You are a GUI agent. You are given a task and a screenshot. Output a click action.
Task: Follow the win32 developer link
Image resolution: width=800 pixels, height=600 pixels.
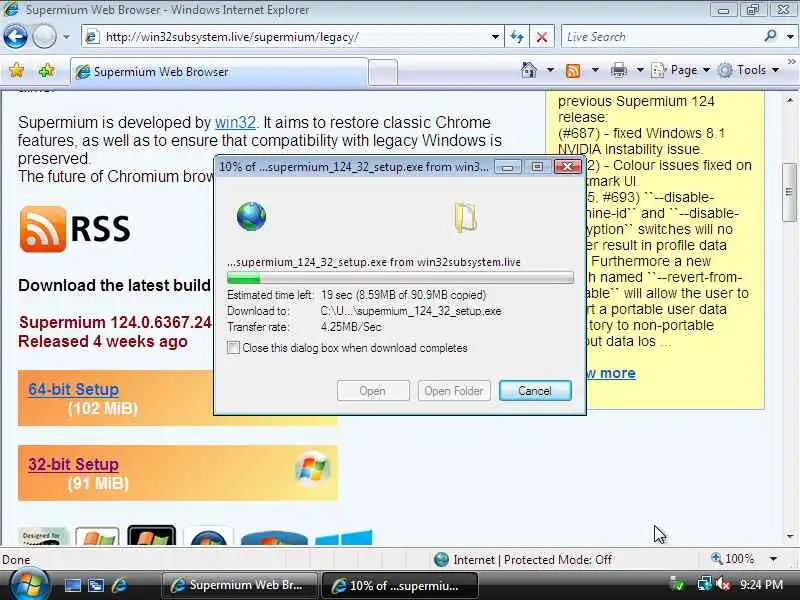(x=235, y=122)
